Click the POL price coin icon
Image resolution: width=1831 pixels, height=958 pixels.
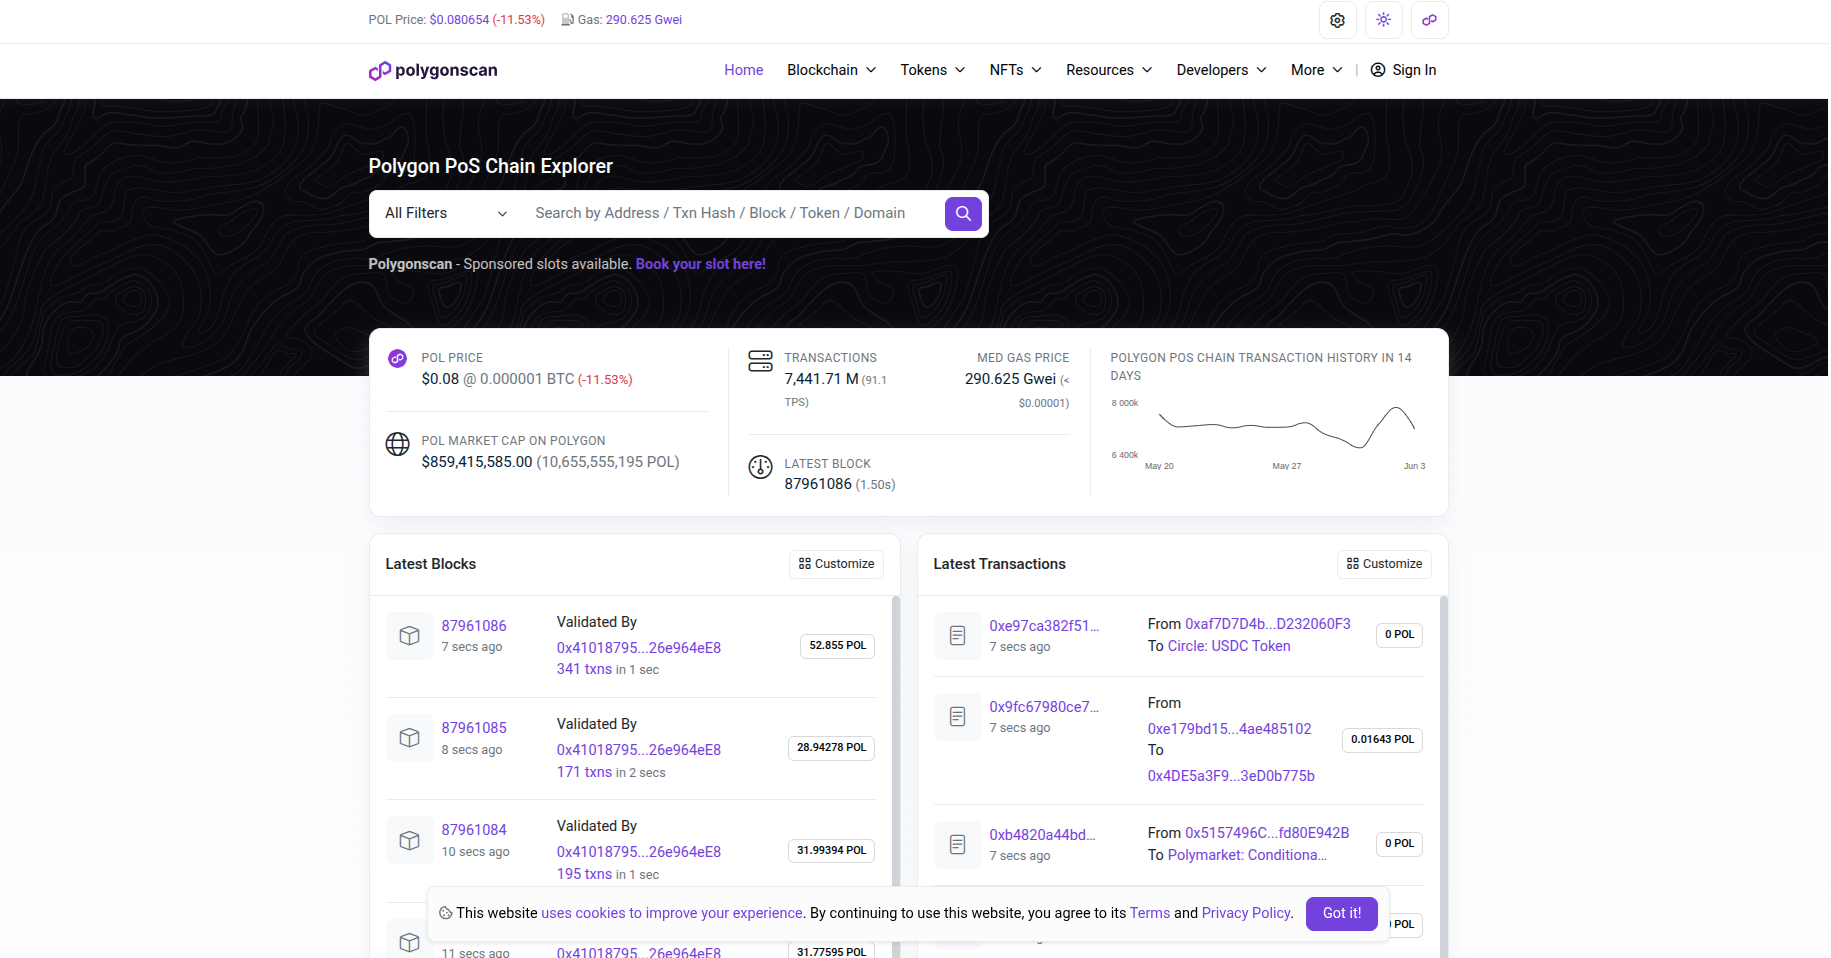tap(397, 358)
